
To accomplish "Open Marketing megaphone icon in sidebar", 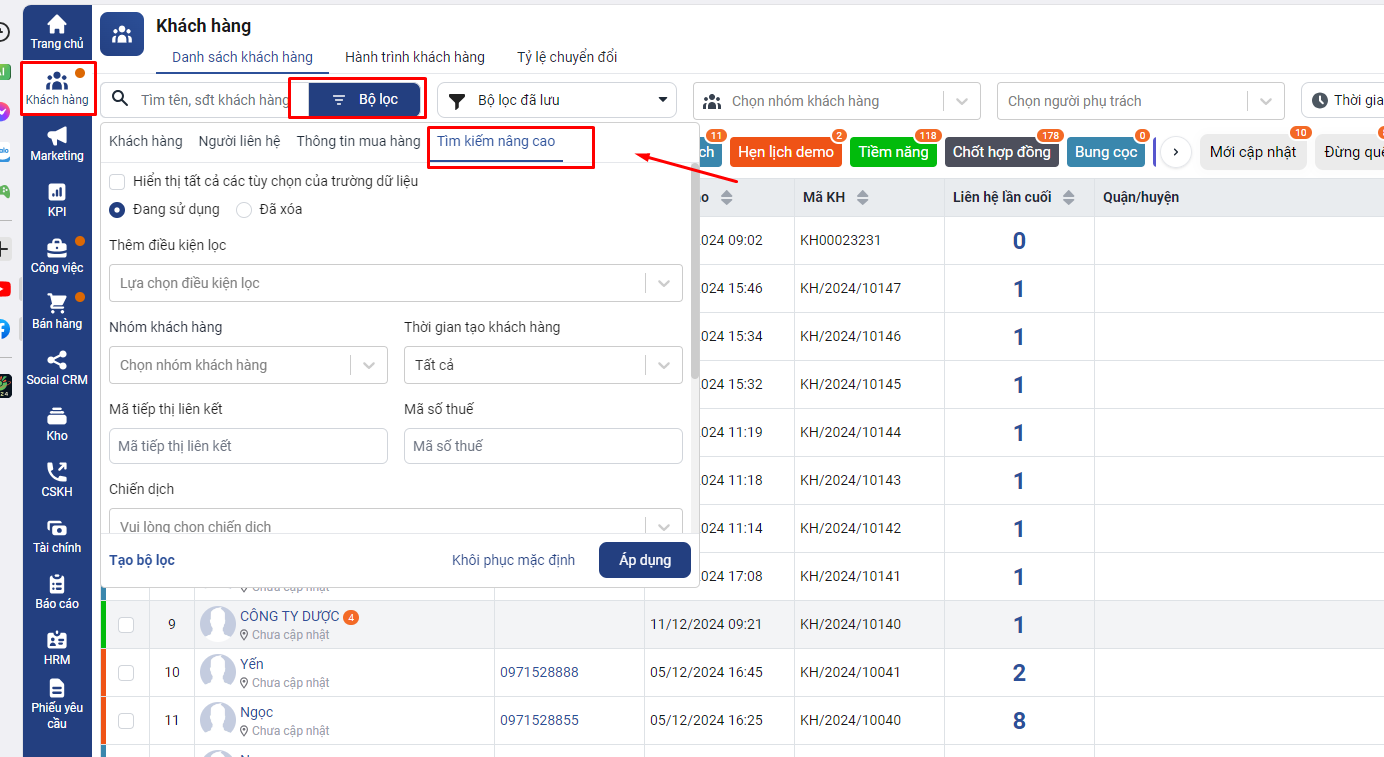I will click(x=57, y=143).
